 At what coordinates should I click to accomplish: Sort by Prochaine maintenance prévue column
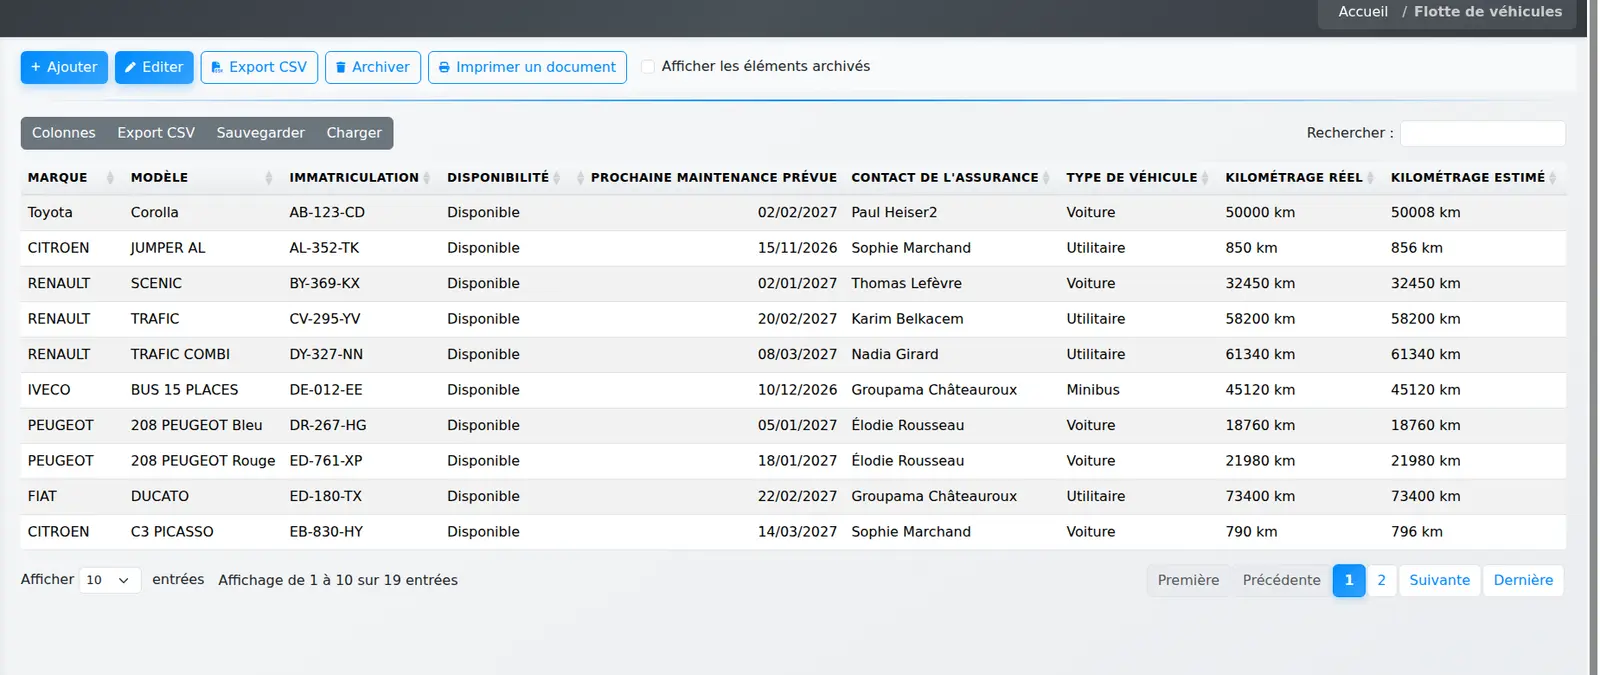pos(707,177)
